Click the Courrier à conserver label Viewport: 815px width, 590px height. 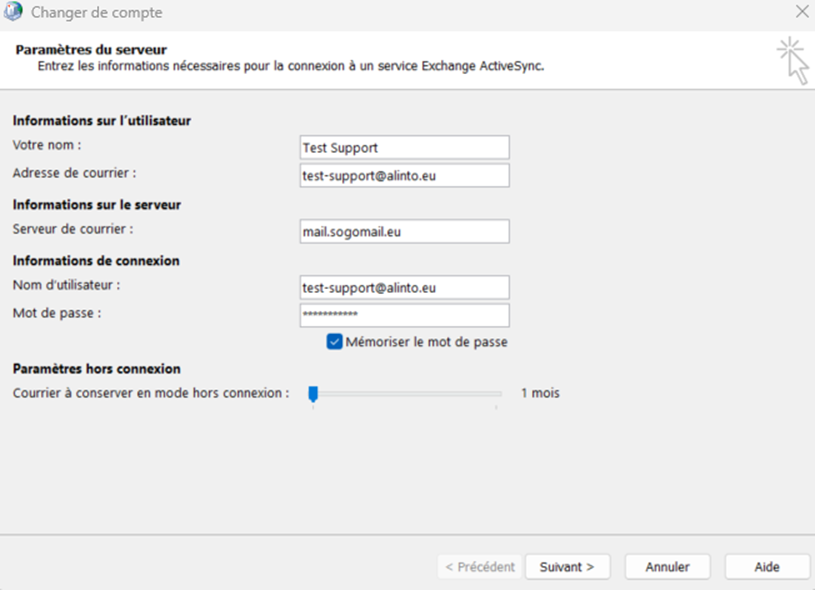point(151,393)
